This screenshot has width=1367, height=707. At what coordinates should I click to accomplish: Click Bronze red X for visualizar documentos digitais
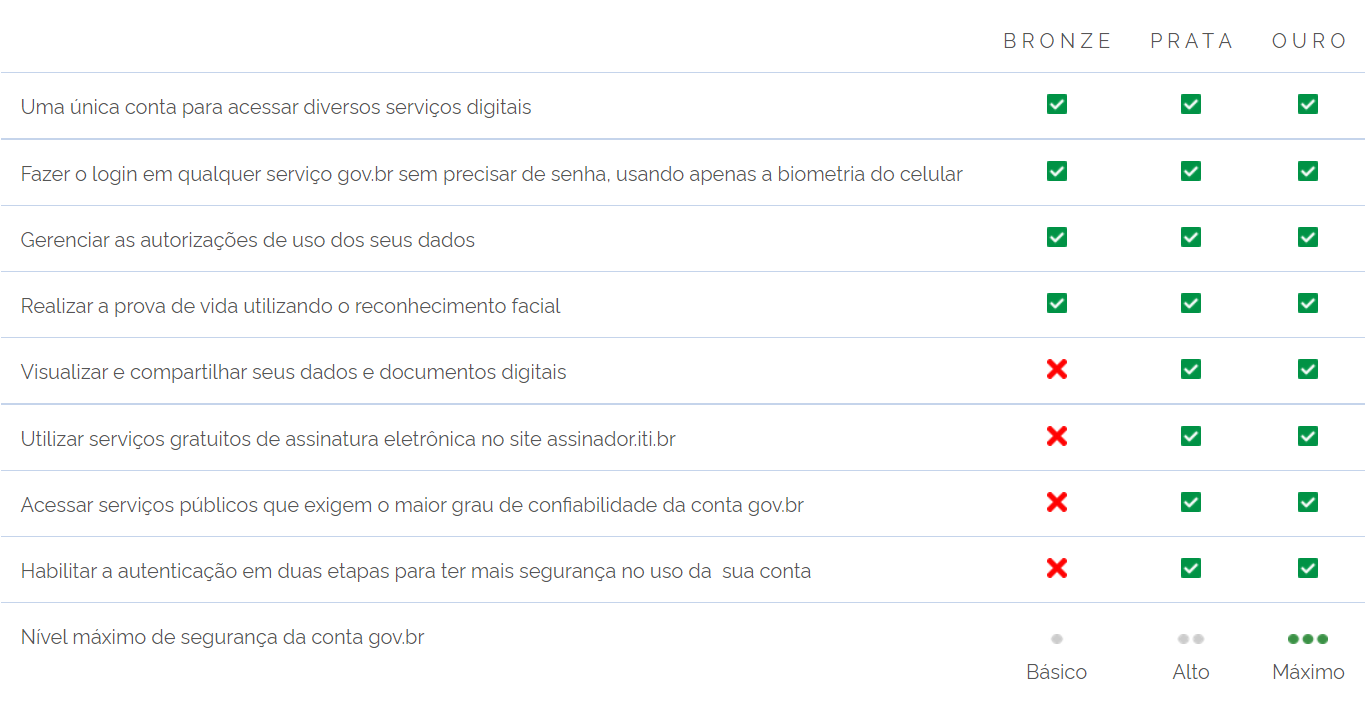coord(1057,369)
